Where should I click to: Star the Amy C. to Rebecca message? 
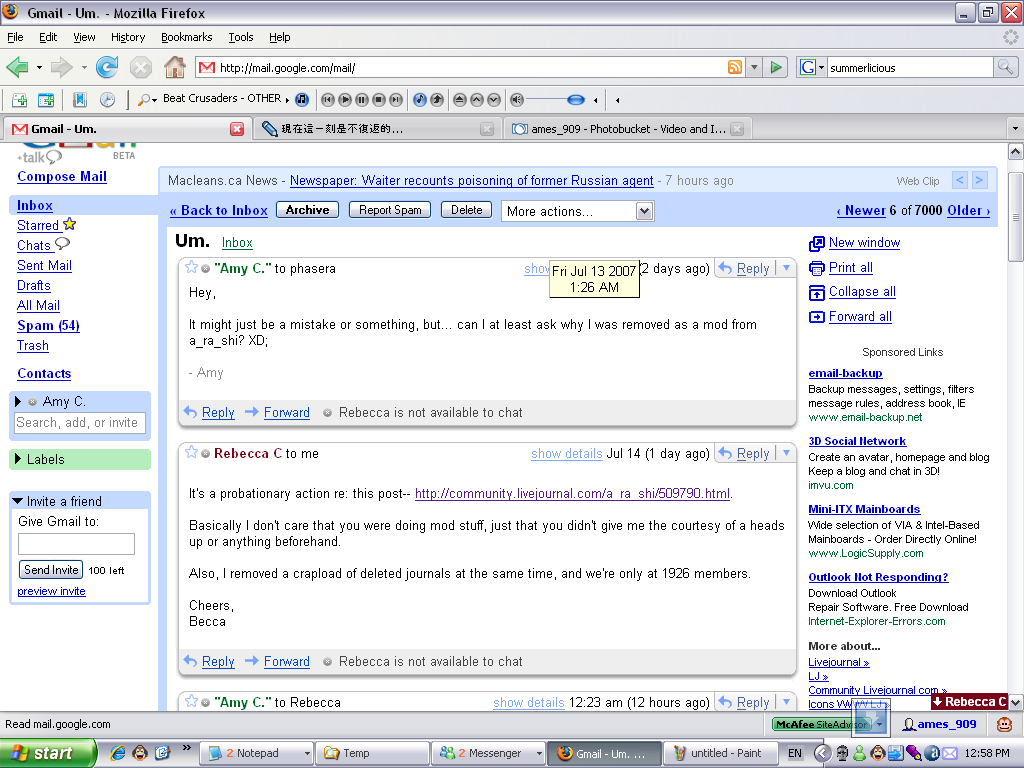191,701
